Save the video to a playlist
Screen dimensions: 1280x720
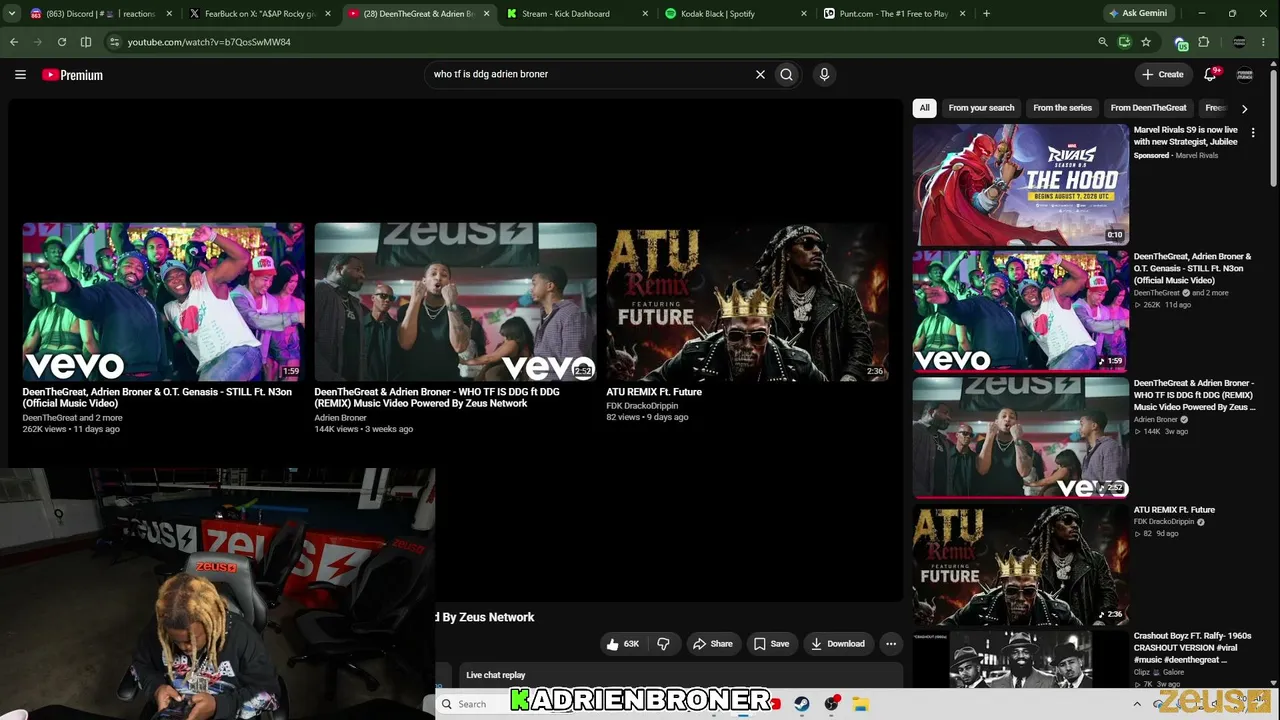771,644
